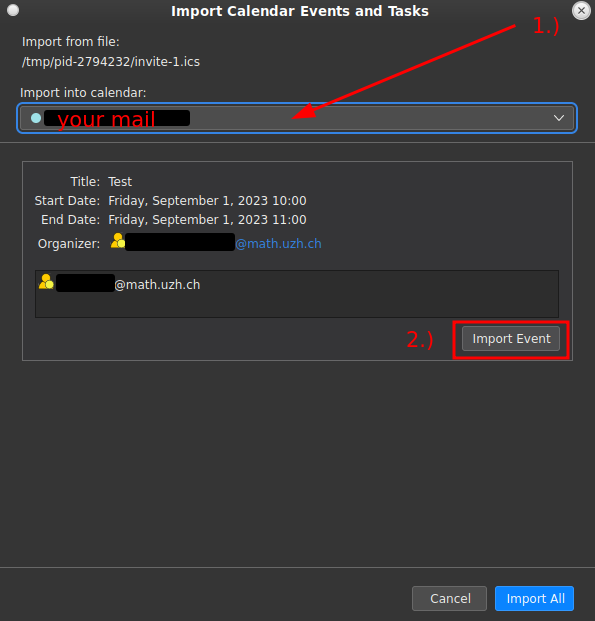Click the attendee person icon
The height and width of the screenshot is (621, 595).
click(x=46, y=282)
